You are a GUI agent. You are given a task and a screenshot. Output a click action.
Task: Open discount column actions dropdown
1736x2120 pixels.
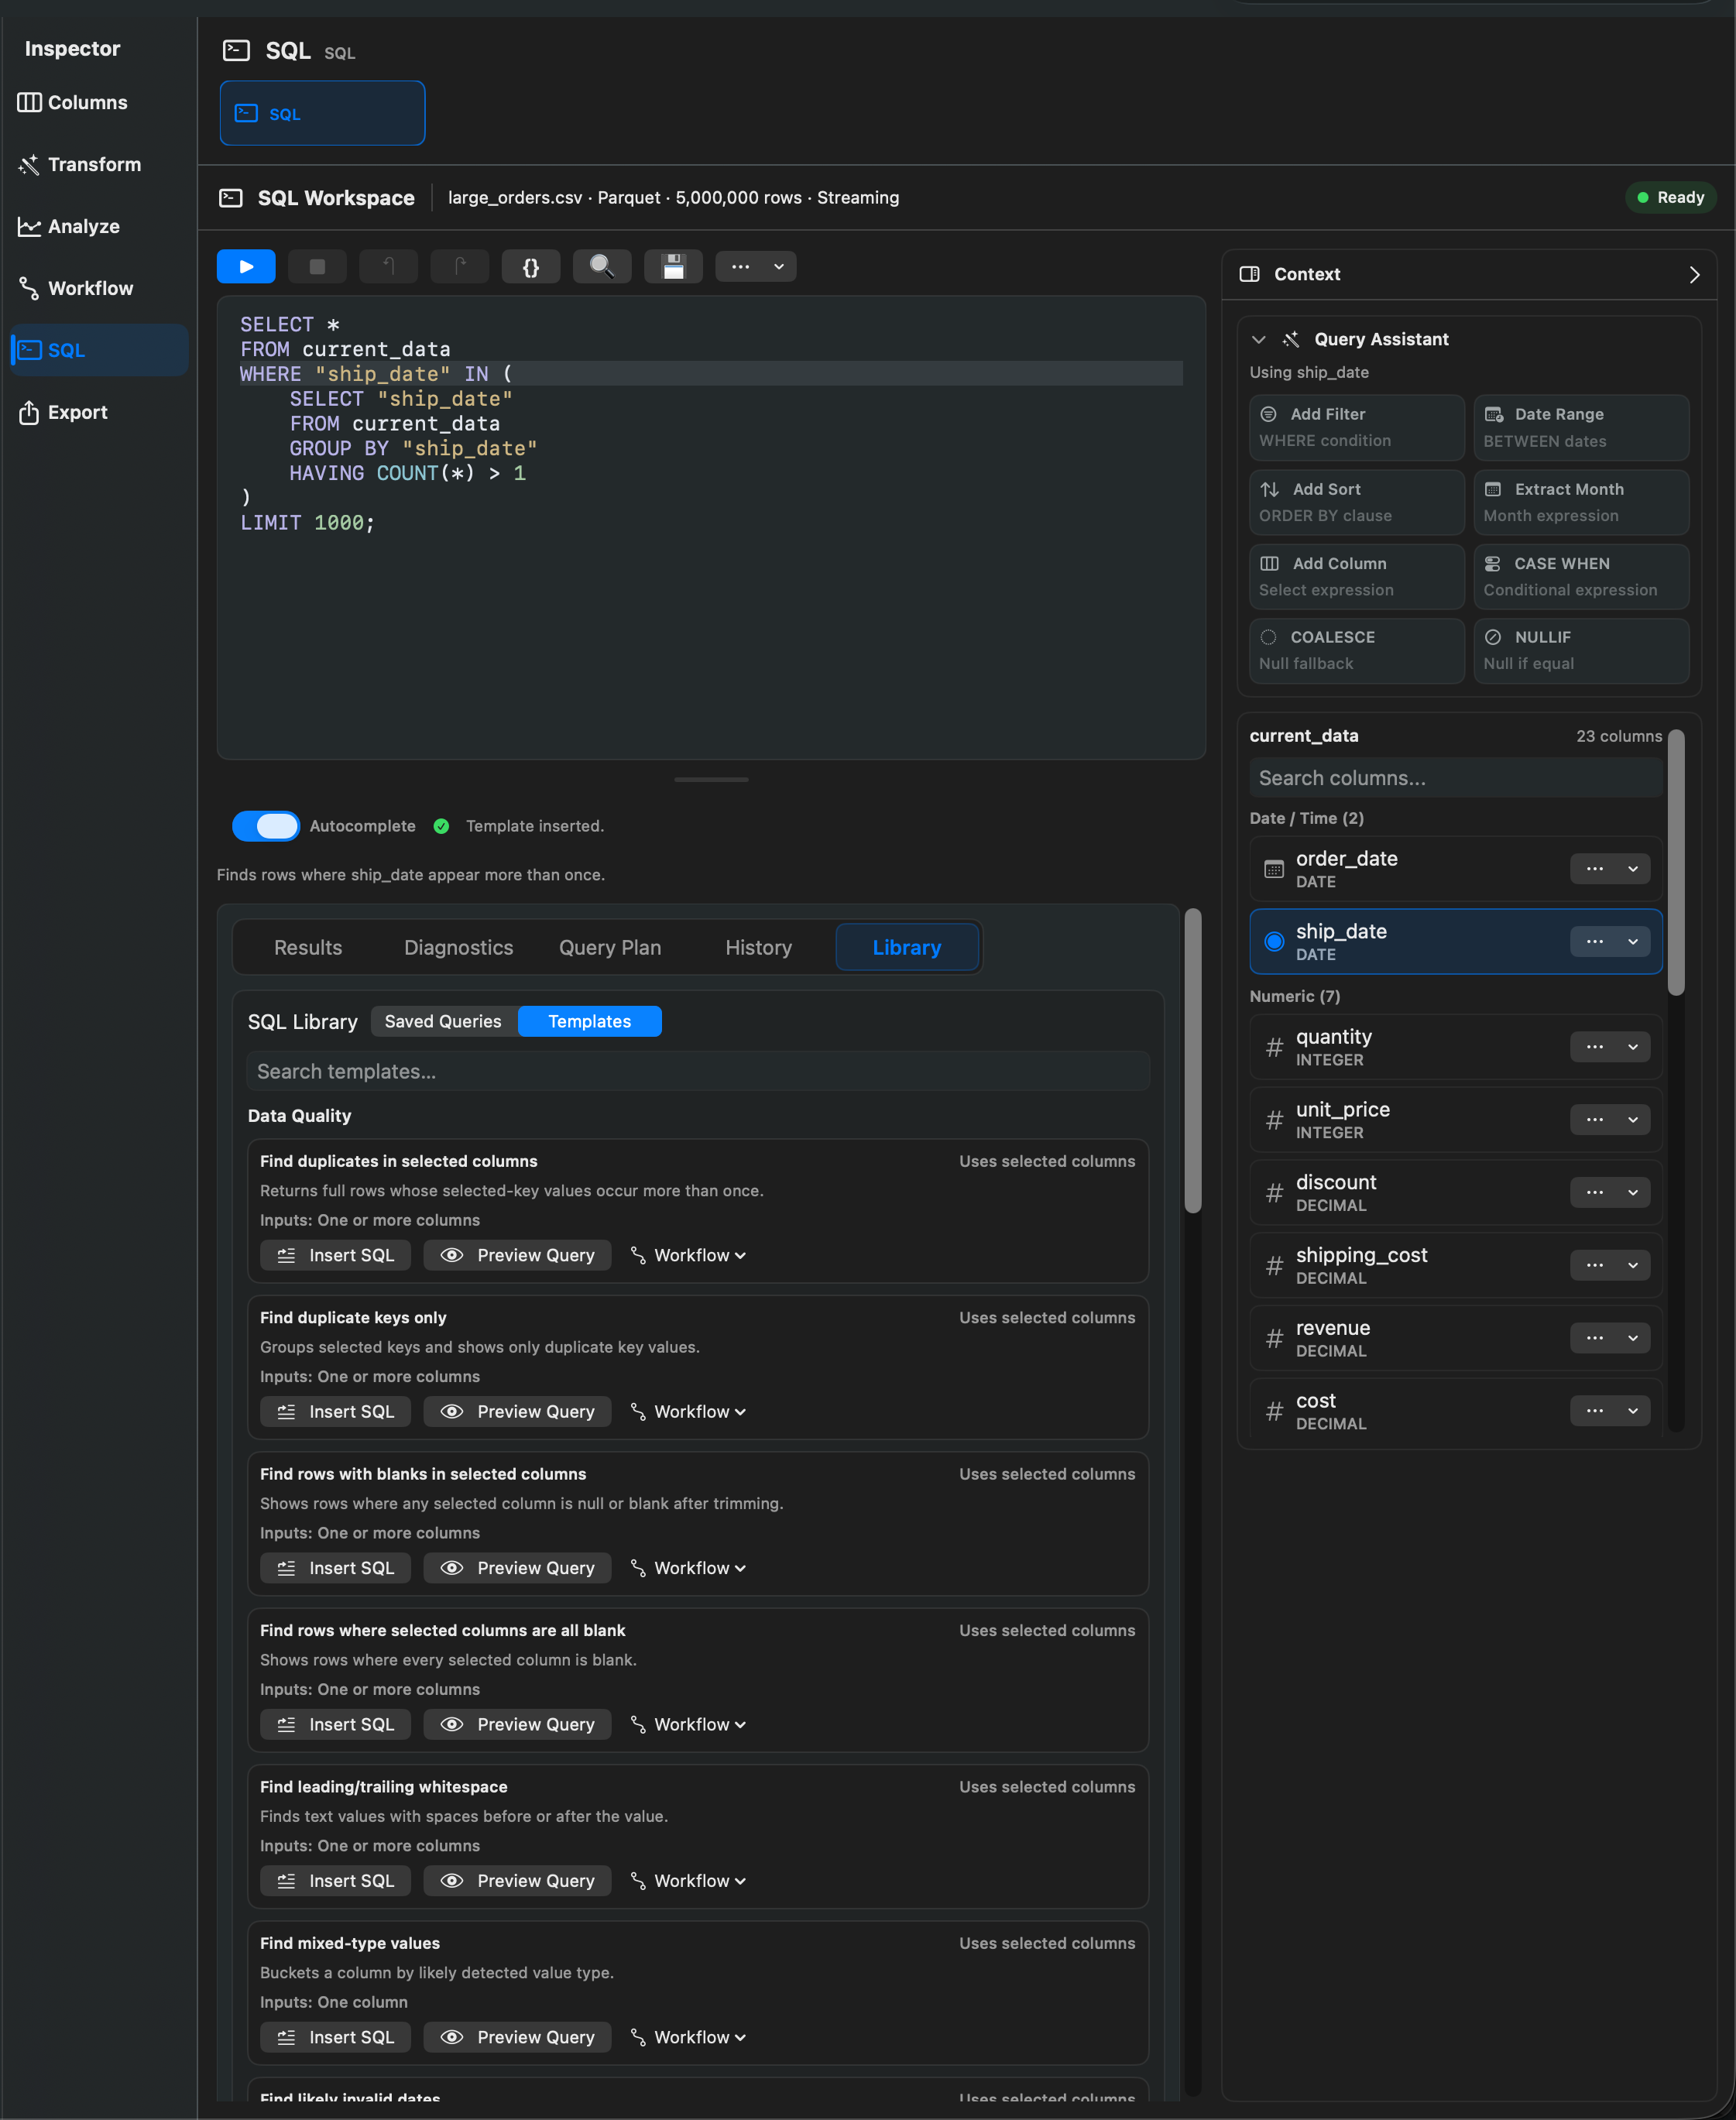(x=1610, y=1192)
